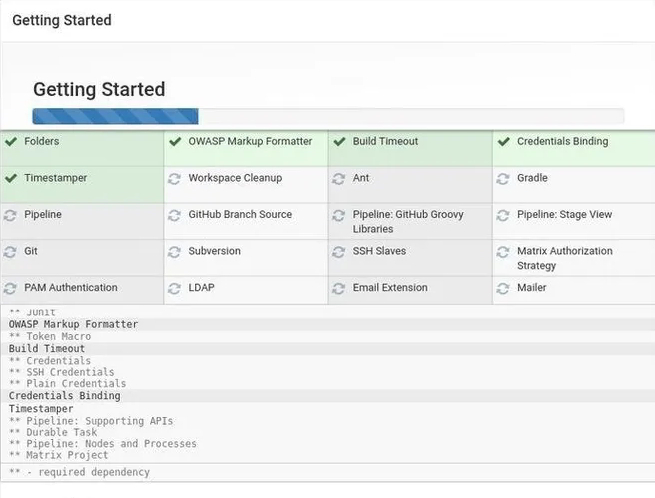The width and height of the screenshot is (655, 498).
Task: Click the pending sync icon beside Subversion
Action: pos(175,252)
